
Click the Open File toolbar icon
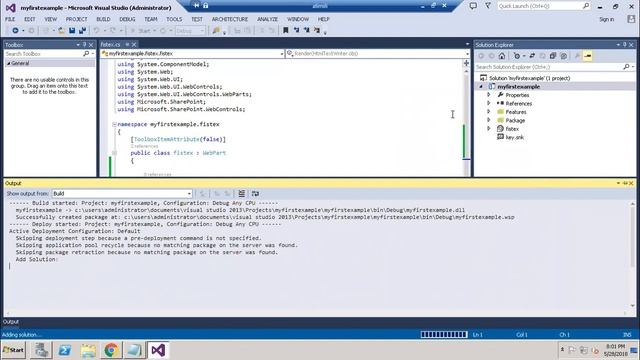(62, 31)
